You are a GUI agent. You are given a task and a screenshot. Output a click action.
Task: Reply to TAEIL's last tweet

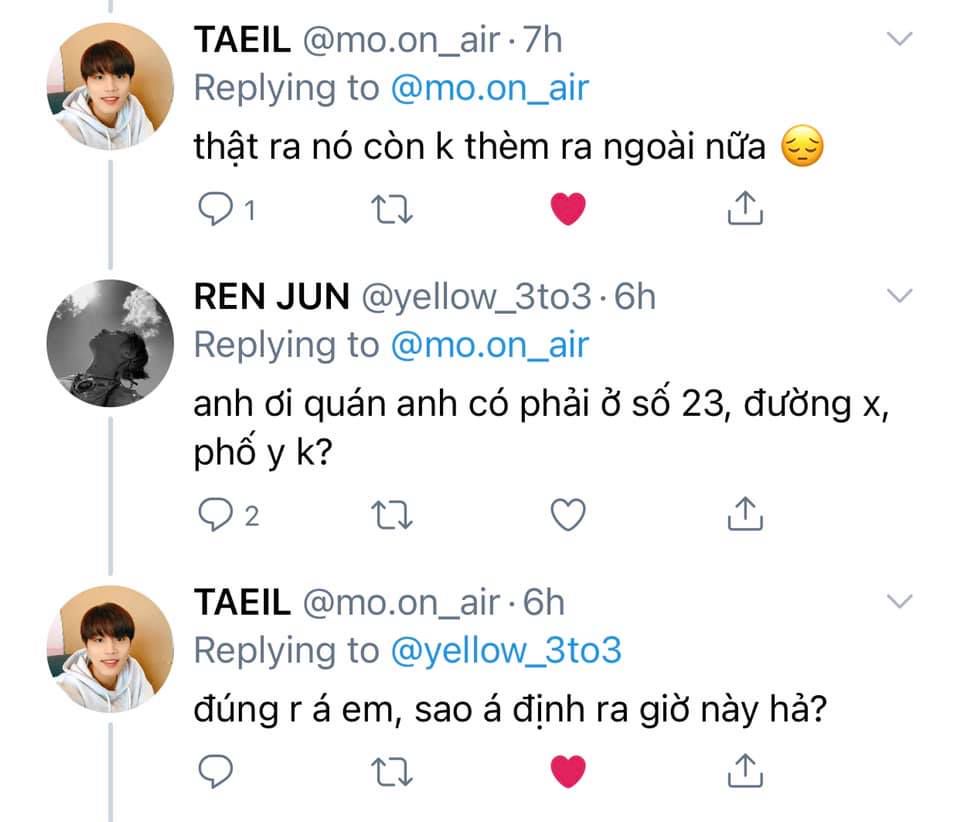213,770
